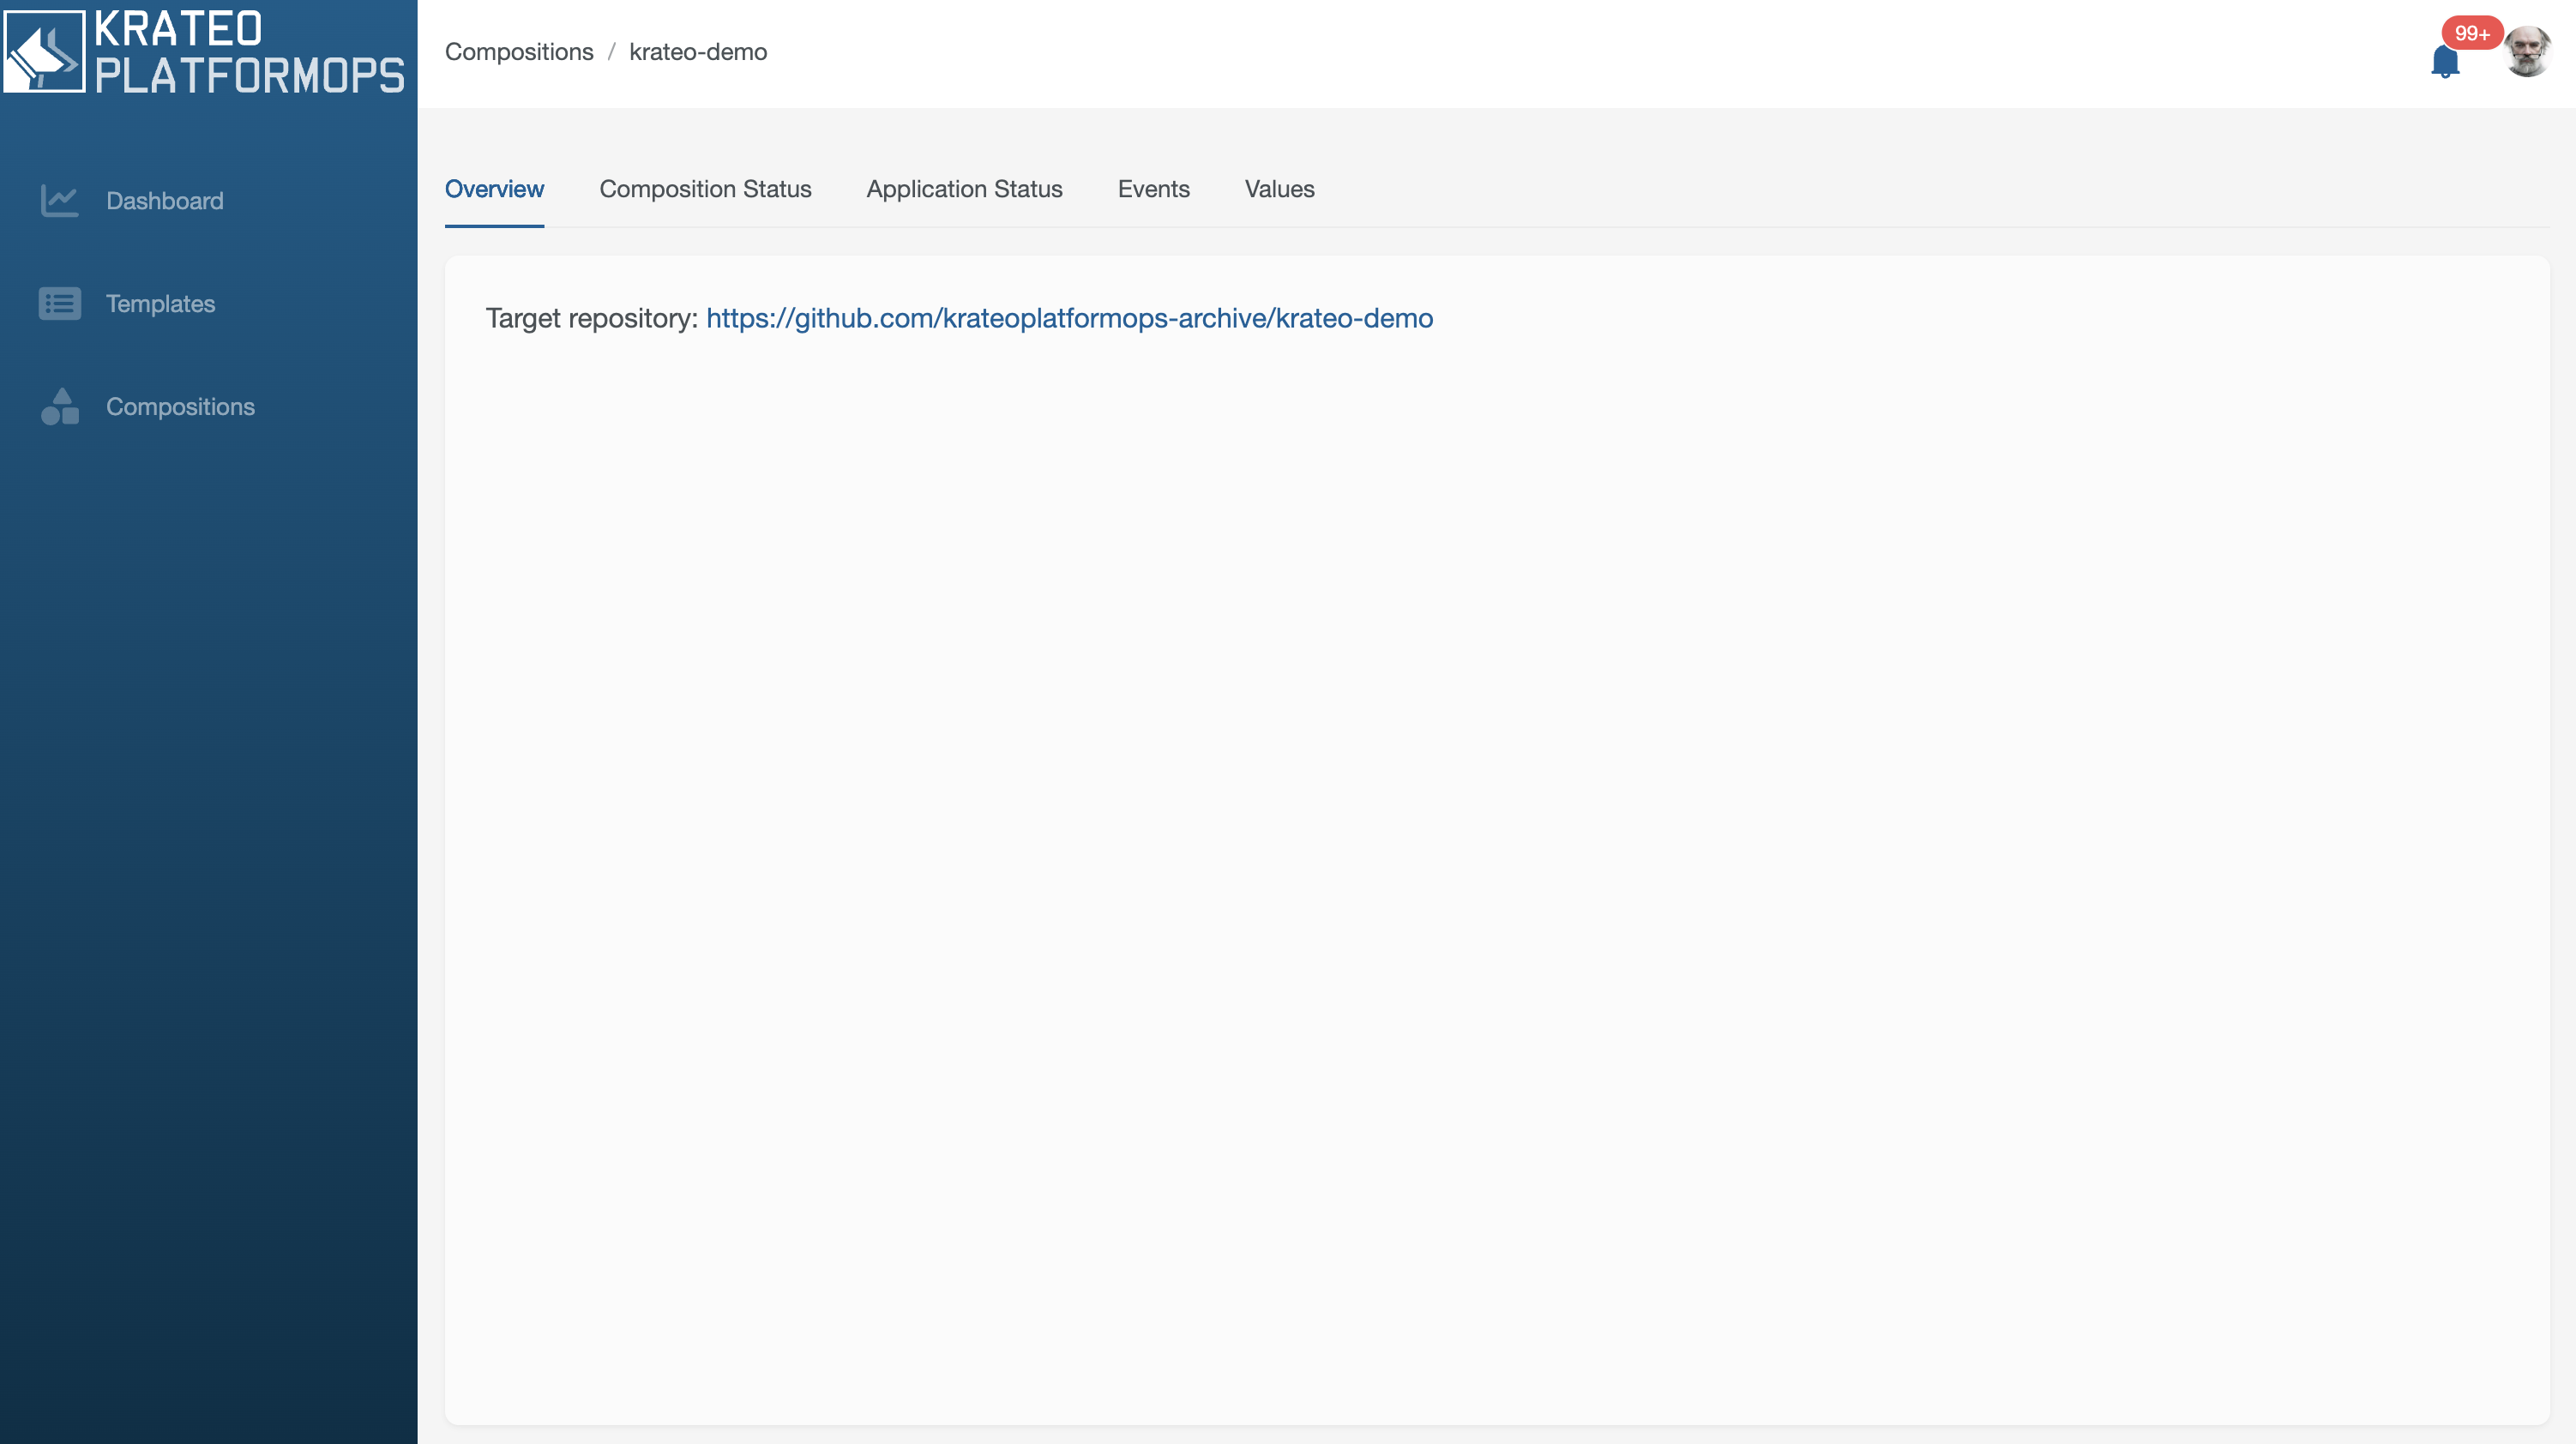The height and width of the screenshot is (1444, 2576).
Task: Click the Templates list icon
Action: [59, 303]
